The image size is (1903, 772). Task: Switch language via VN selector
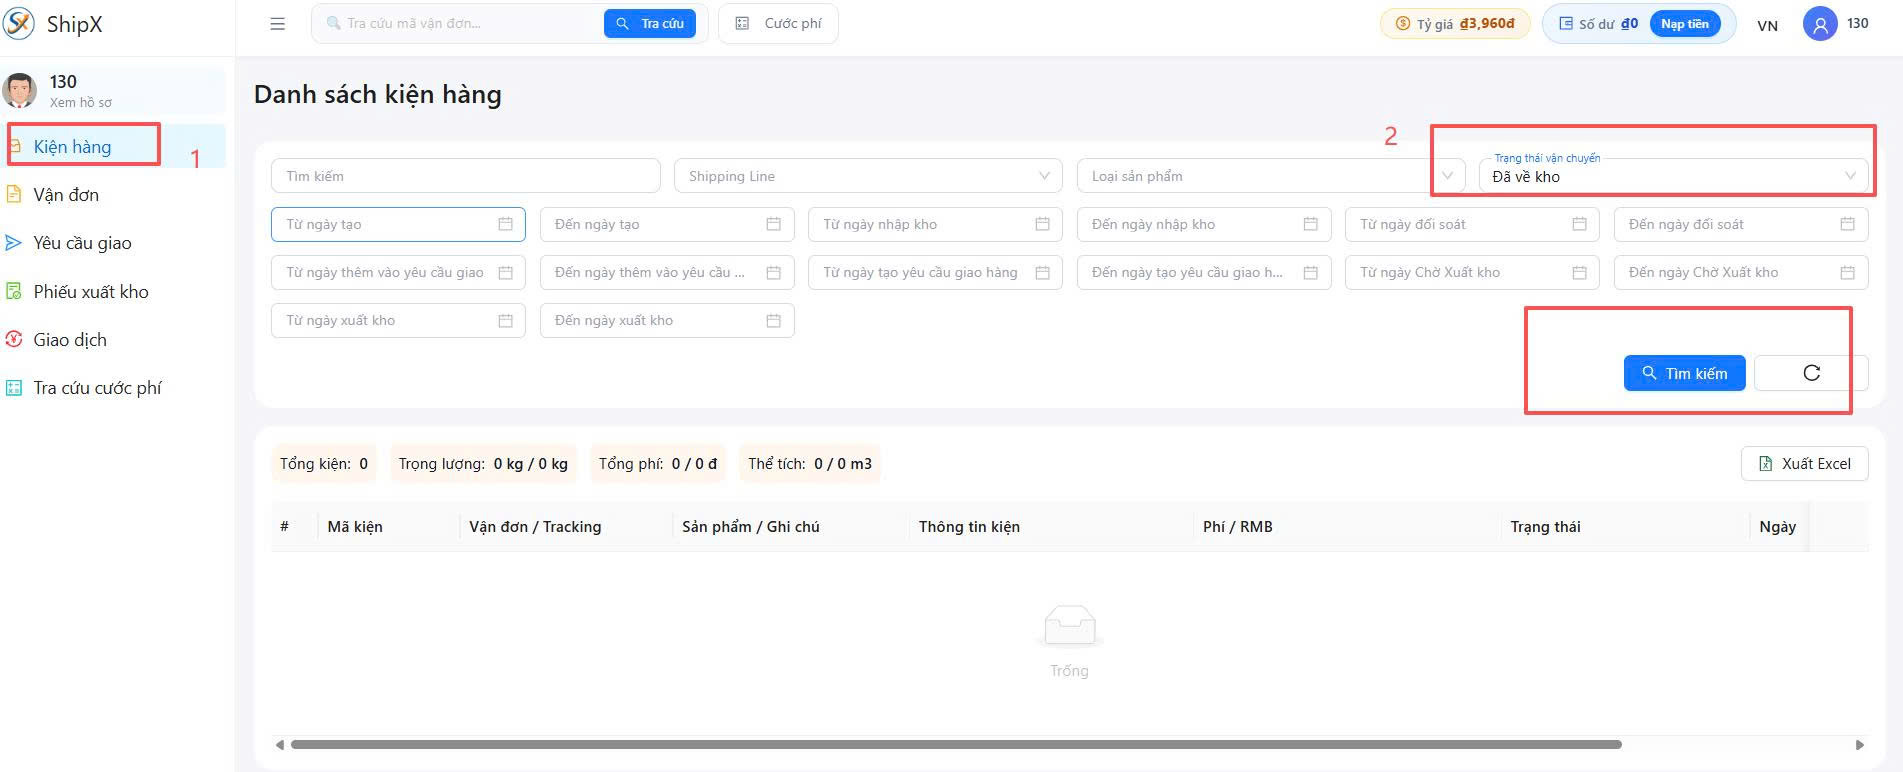(x=1767, y=25)
